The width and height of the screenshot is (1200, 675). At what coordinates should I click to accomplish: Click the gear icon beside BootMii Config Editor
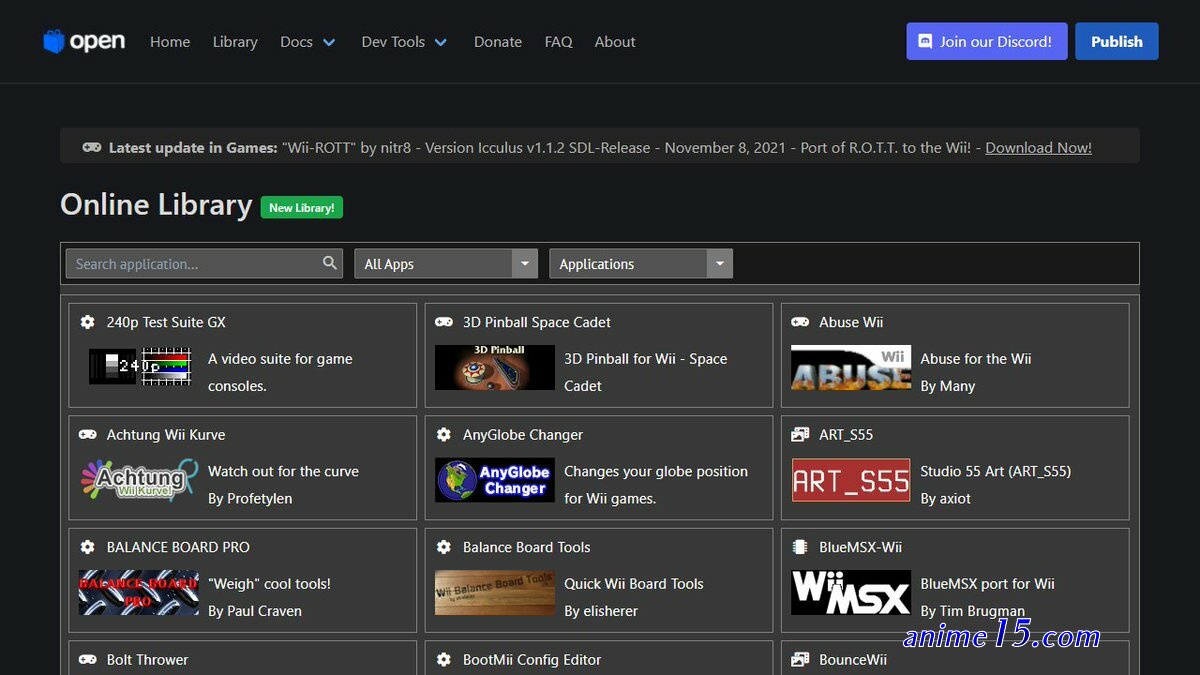tap(444, 660)
